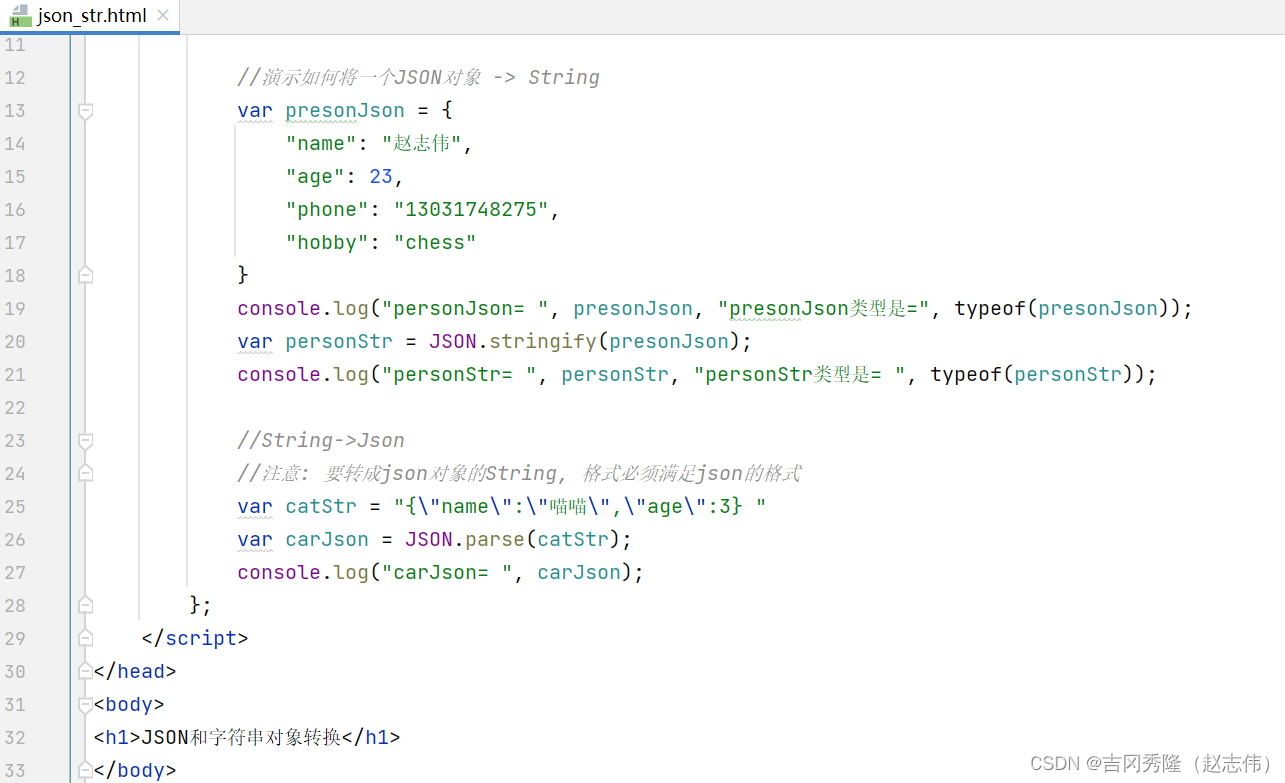
Task: Click typeof on line 19
Action: coord(990,308)
